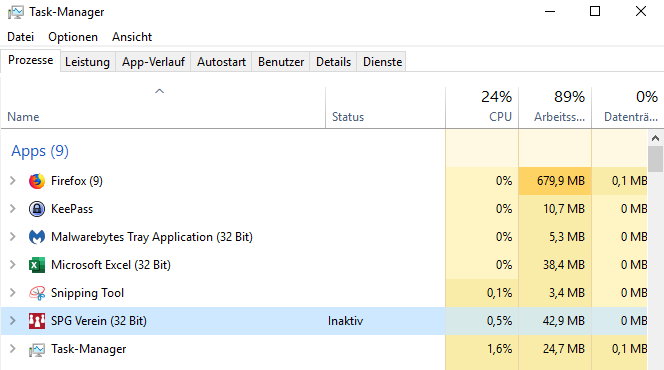Image resolution: width=664 pixels, height=370 pixels.
Task: Click the Apps (9) group heading
Action: click(x=40, y=151)
